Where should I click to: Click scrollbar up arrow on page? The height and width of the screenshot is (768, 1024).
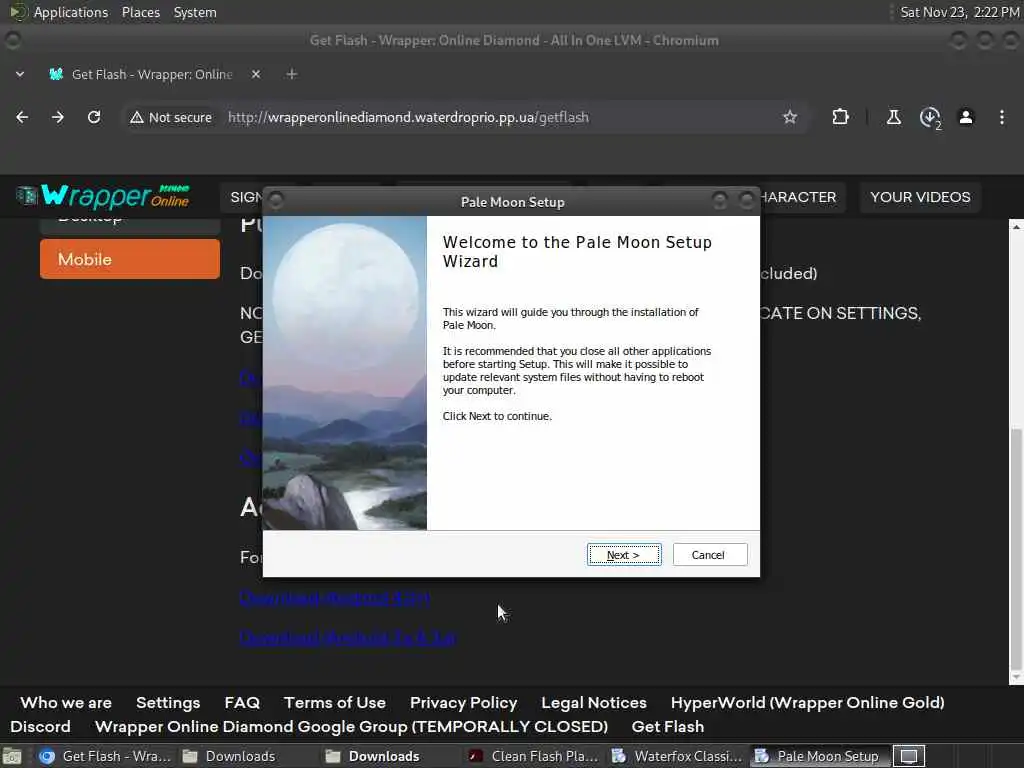coord(1016,227)
